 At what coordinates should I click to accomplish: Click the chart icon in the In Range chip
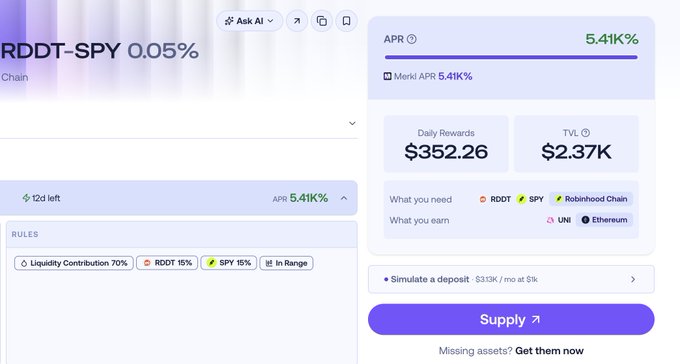(x=269, y=263)
